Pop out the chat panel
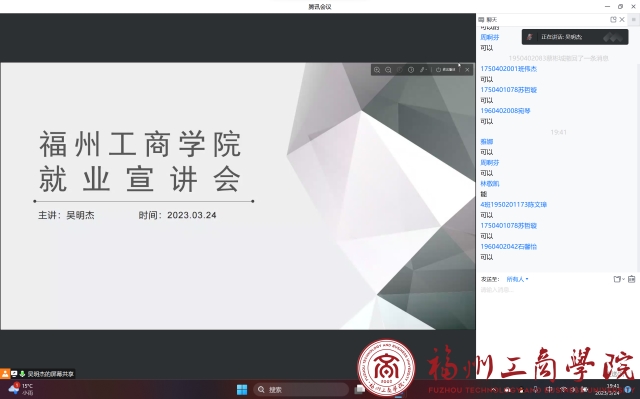 tap(613, 20)
